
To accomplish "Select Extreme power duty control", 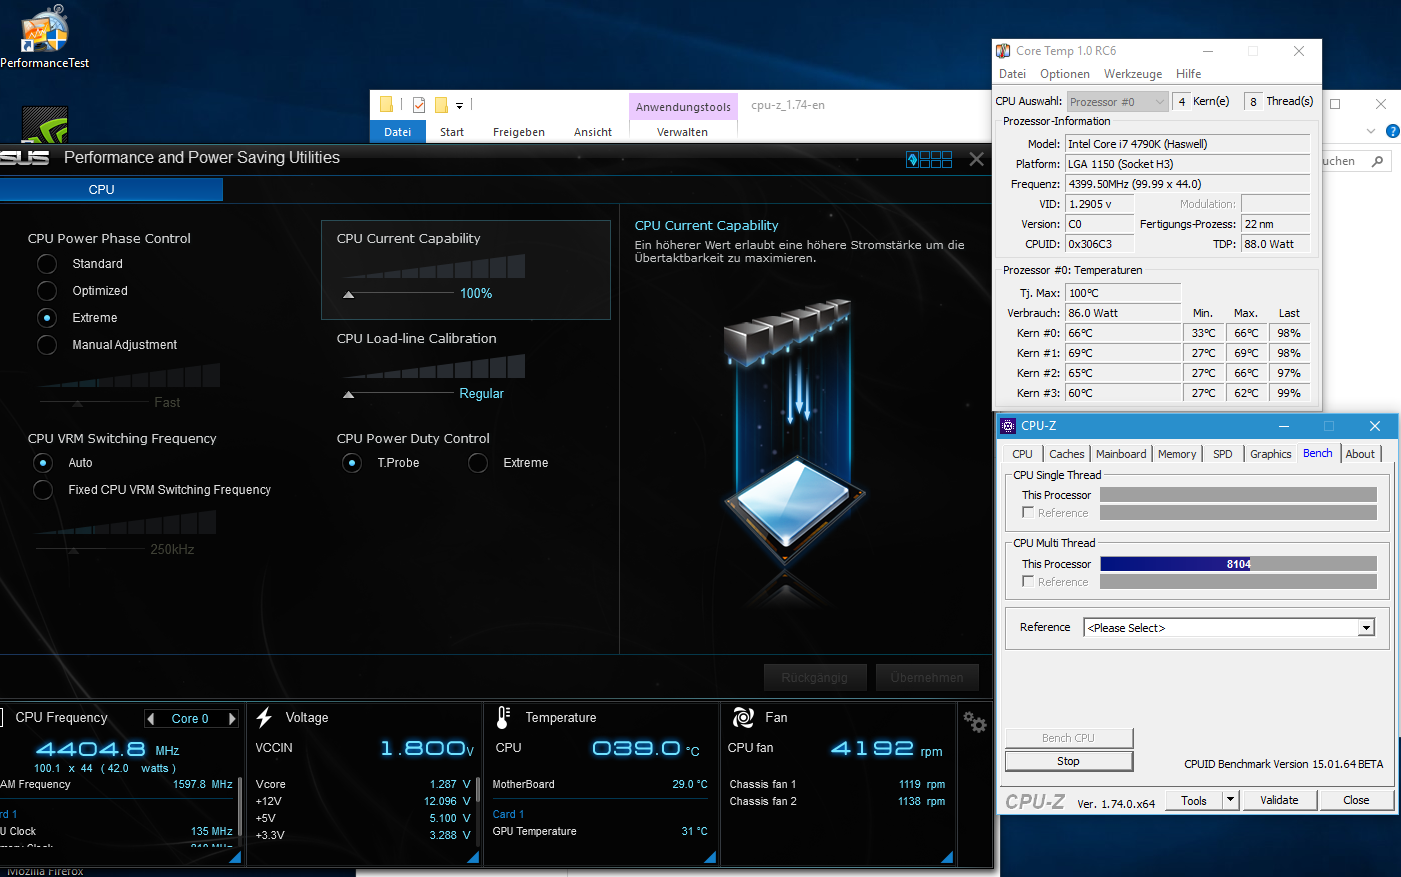I will point(478,463).
